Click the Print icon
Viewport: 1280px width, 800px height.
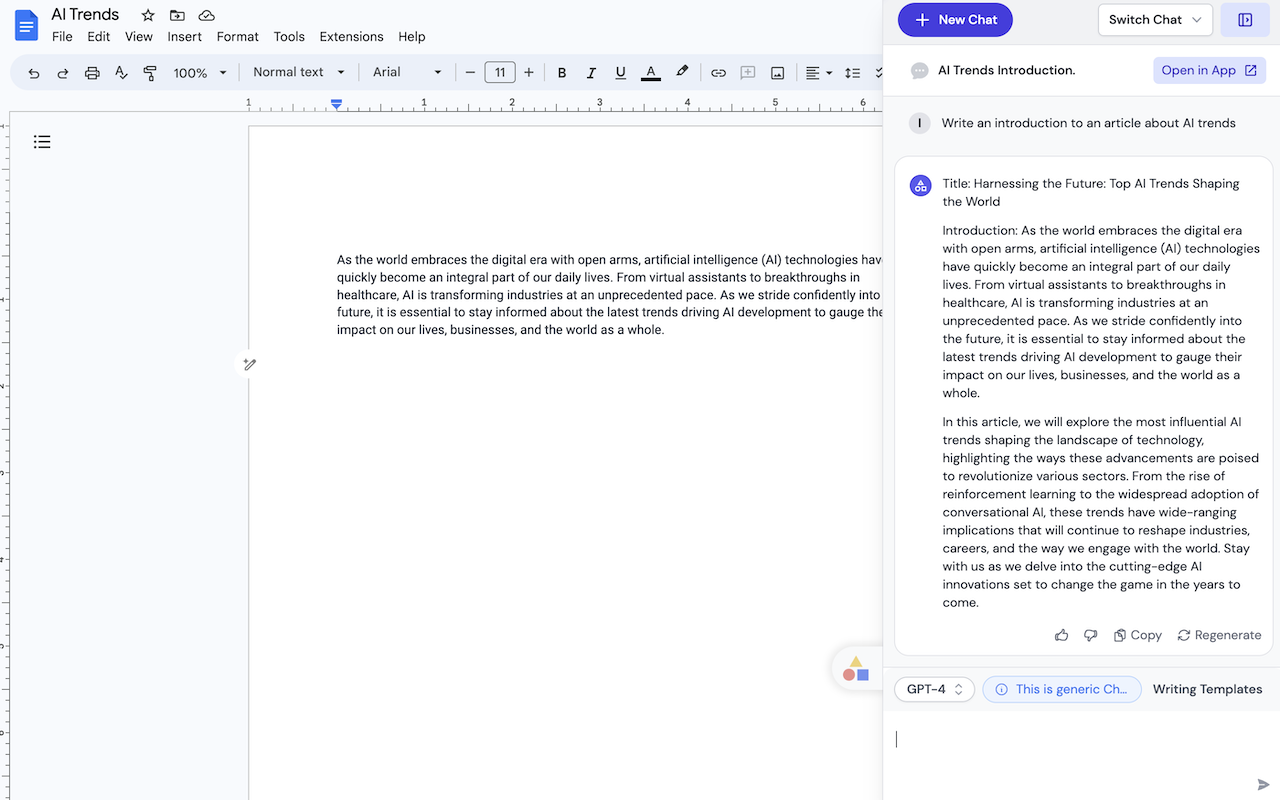[x=92, y=73]
